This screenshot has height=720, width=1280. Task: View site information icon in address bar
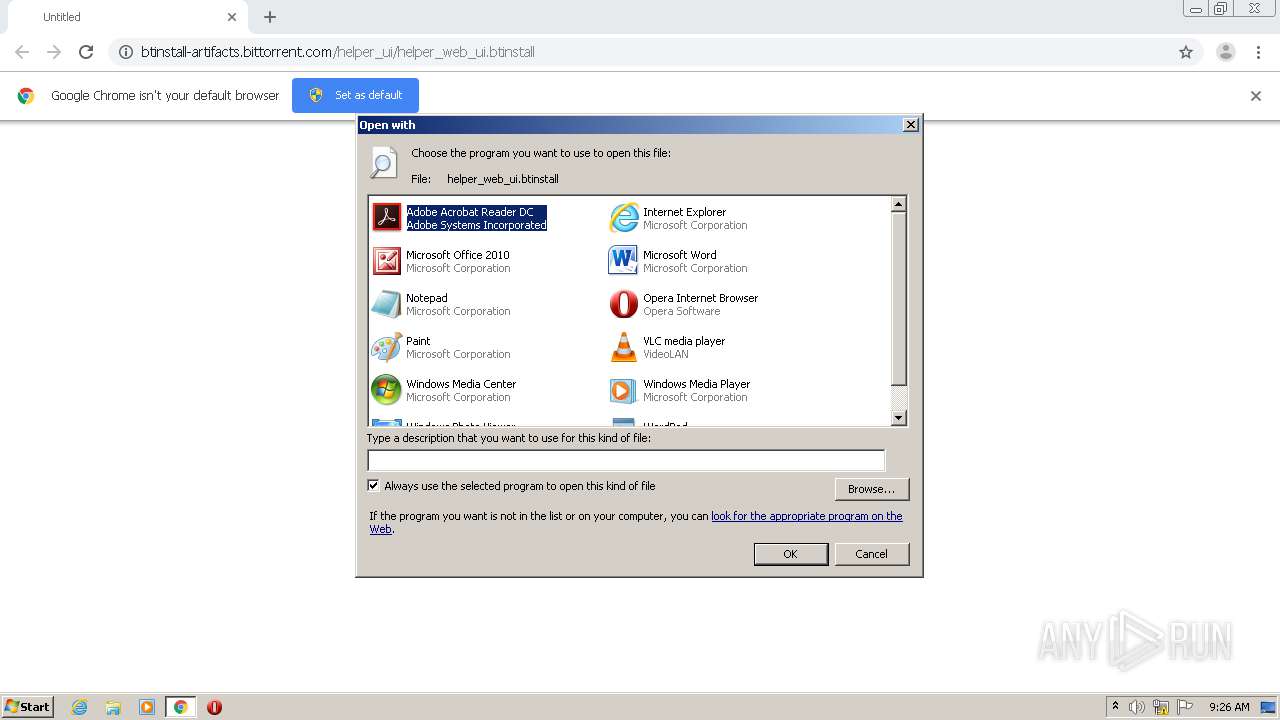(x=126, y=52)
